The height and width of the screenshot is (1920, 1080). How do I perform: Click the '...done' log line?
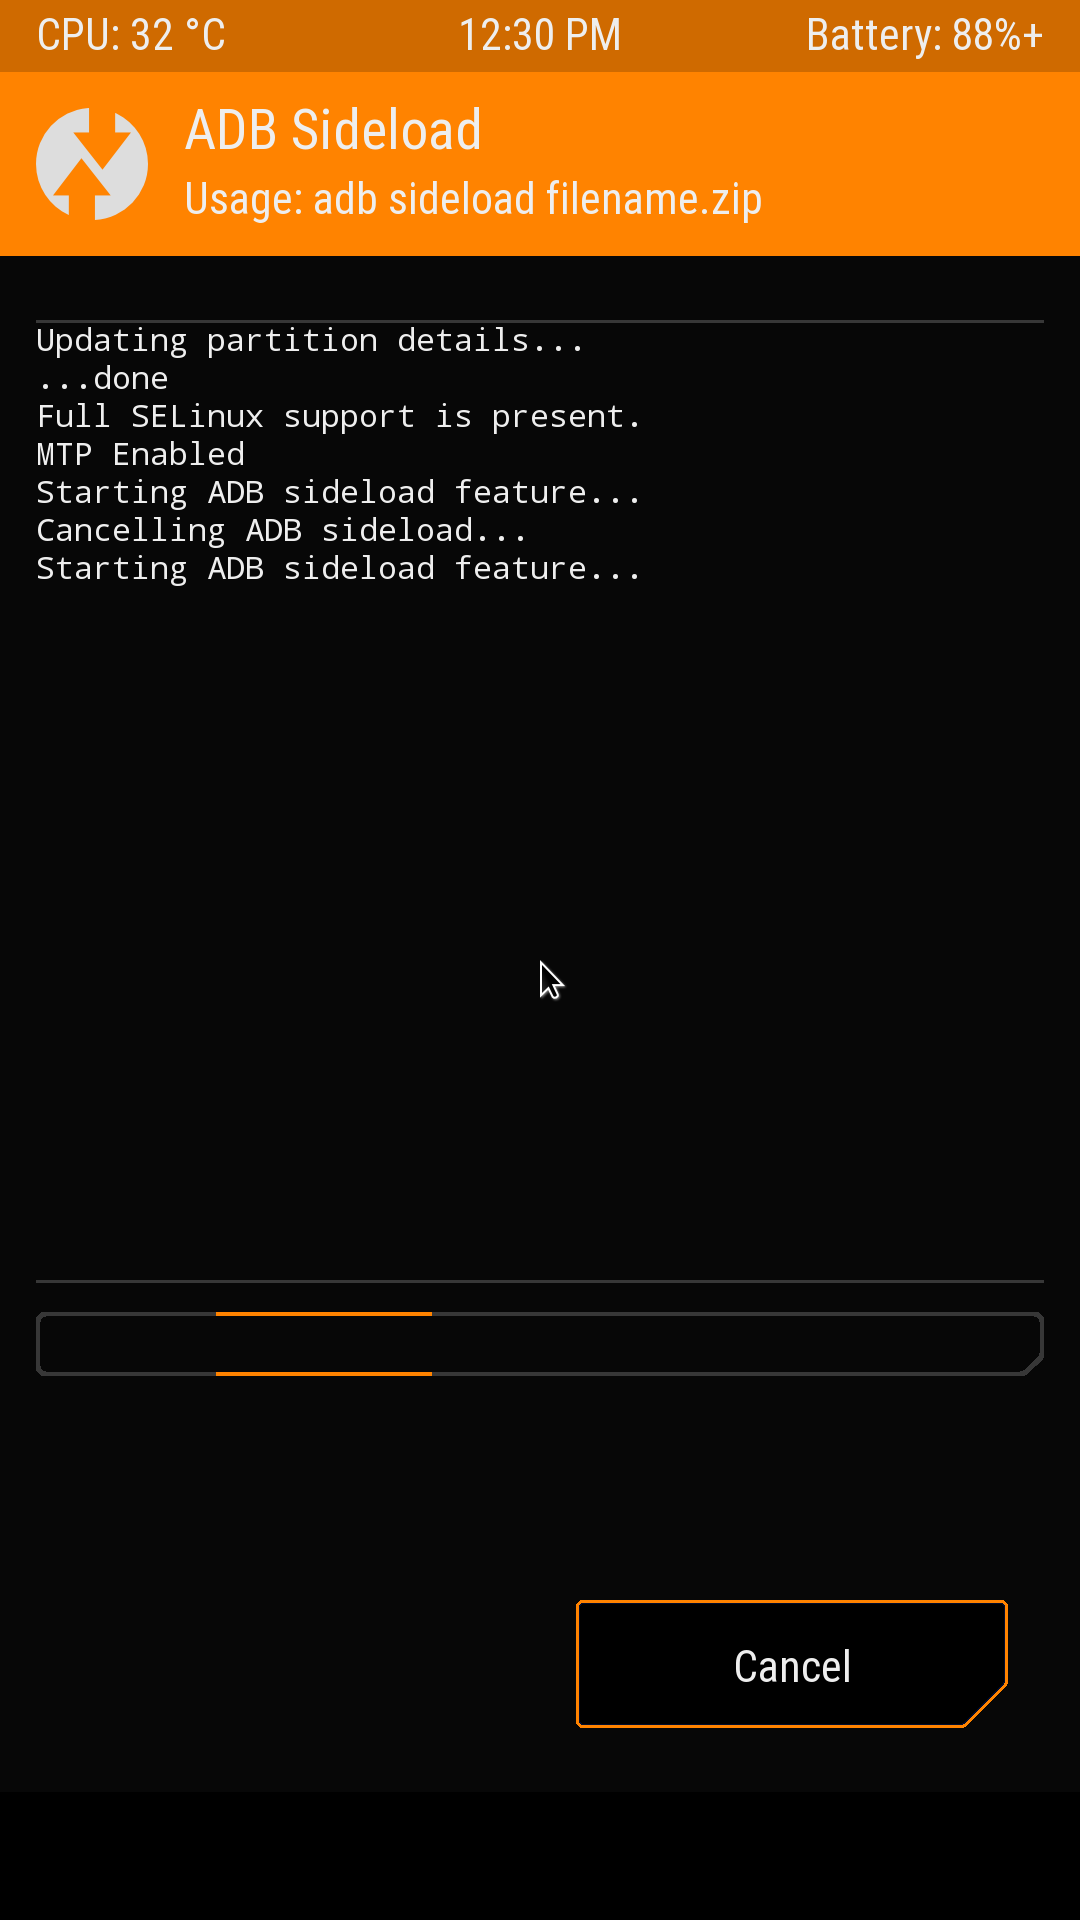pos(102,379)
